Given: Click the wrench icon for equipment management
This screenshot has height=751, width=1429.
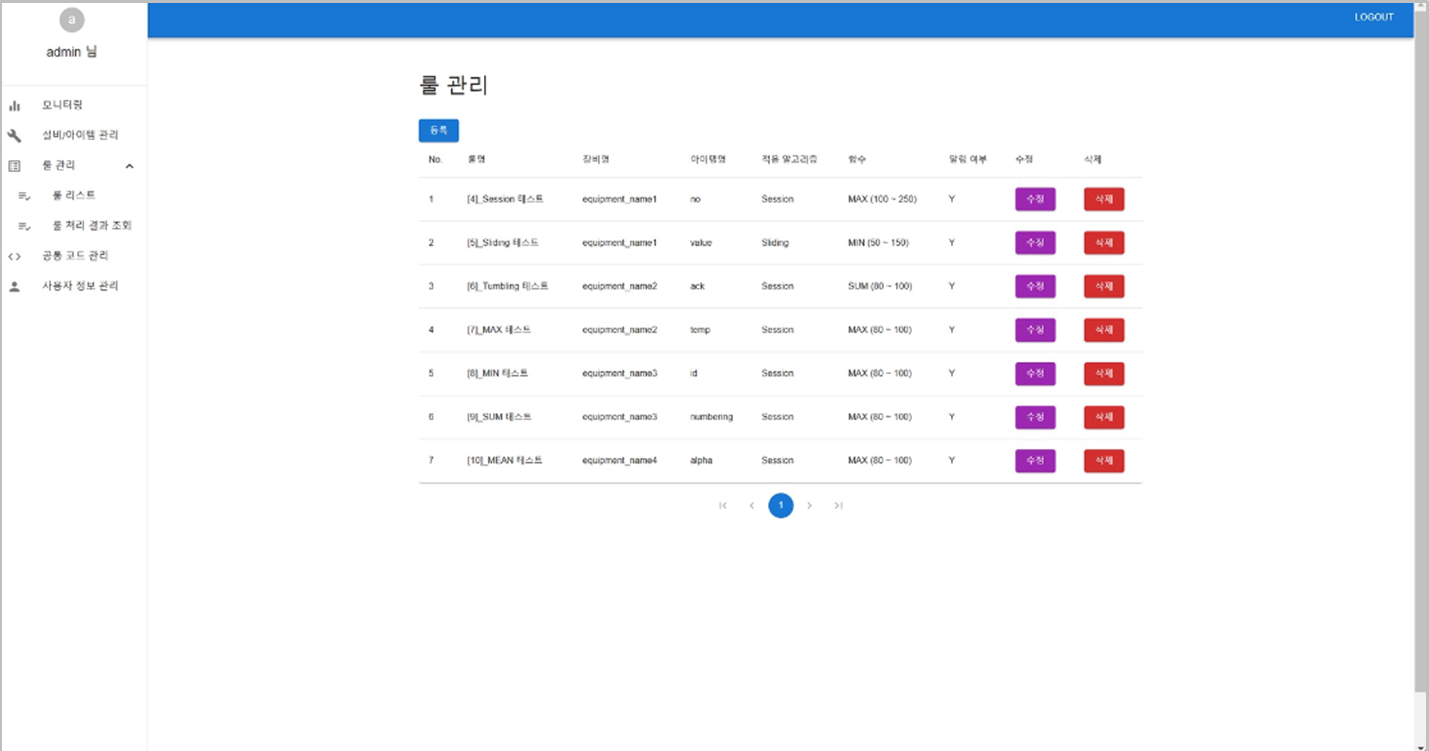Looking at the screenshot, I should (15, 135).
